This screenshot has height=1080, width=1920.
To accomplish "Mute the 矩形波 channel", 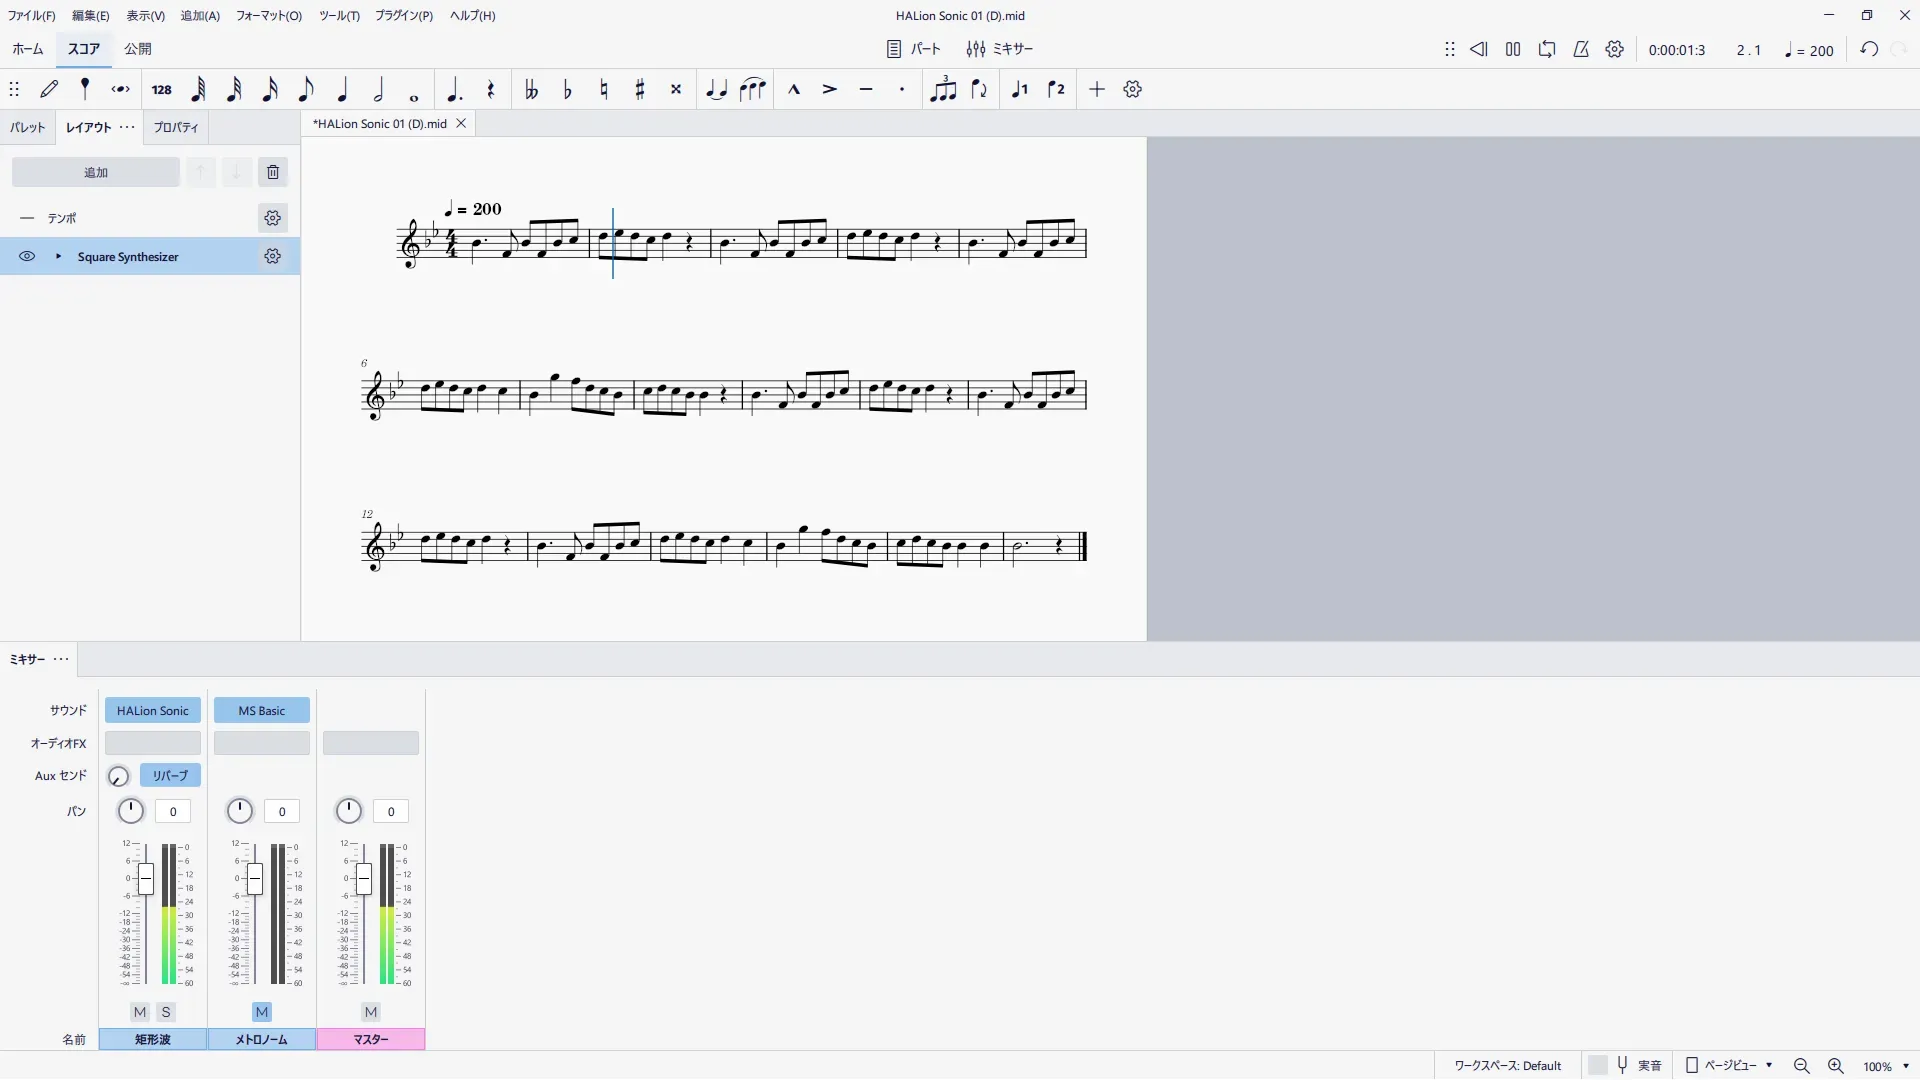I will 140,1012.
